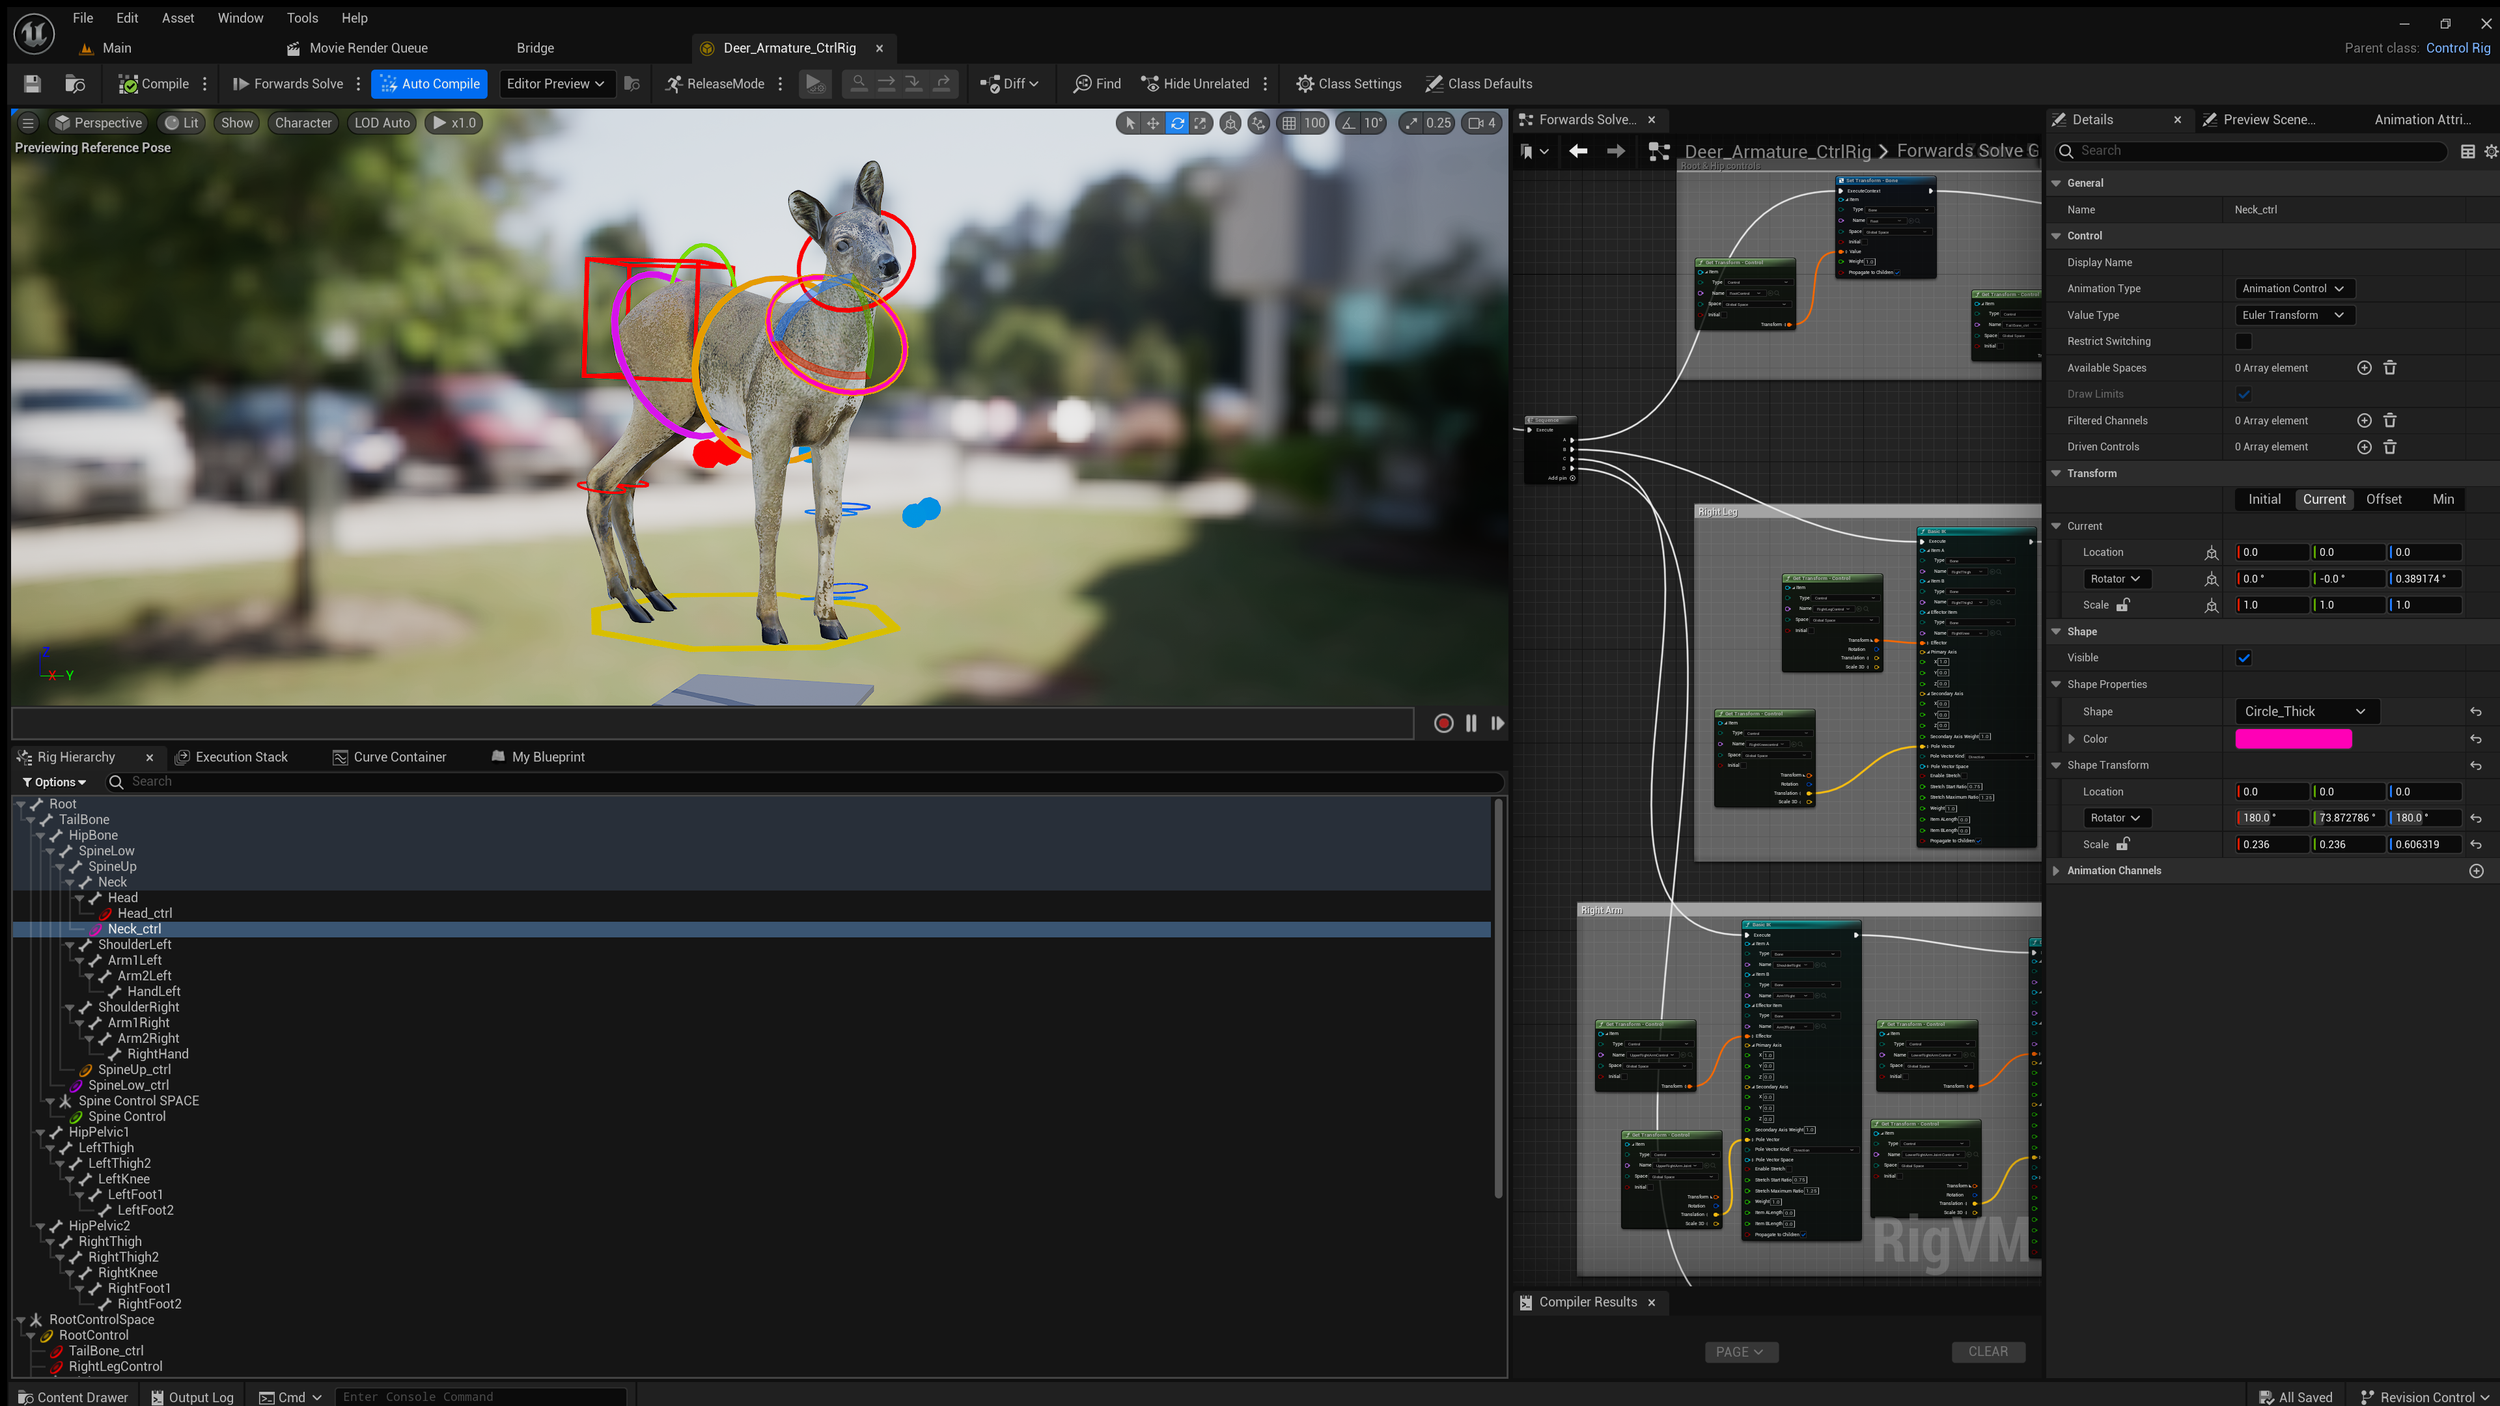Open the Circle_Thick shape dropdown

(x=2305, y=712)
